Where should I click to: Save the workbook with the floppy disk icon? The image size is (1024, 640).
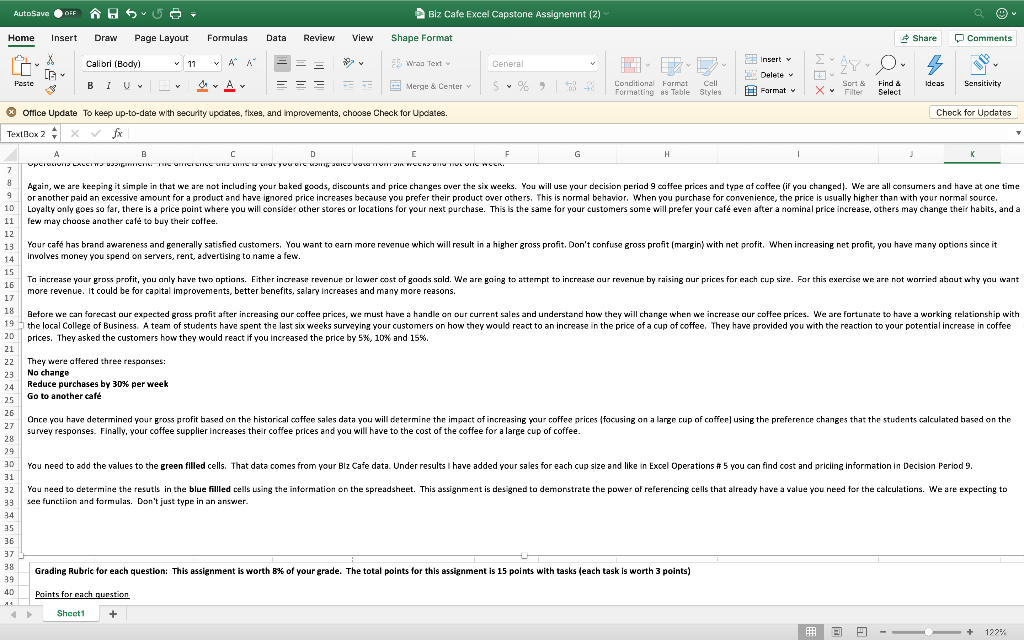[113, 13]
